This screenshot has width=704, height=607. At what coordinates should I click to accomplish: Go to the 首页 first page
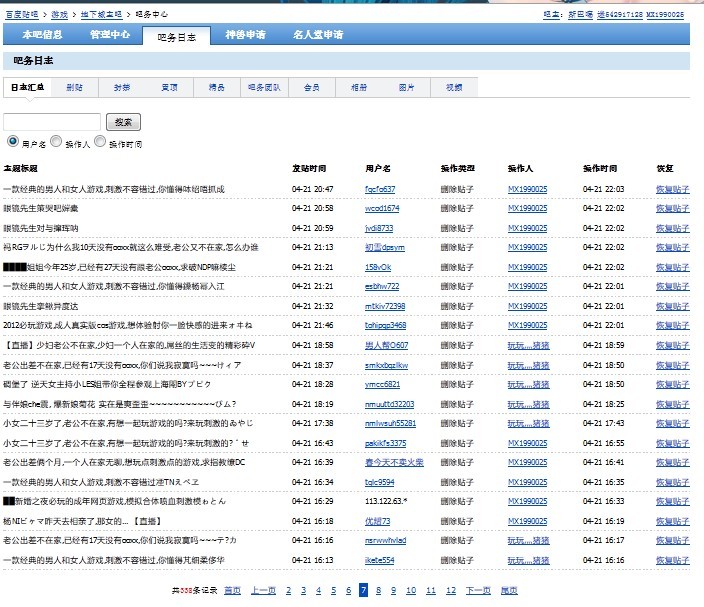(232, 590)
